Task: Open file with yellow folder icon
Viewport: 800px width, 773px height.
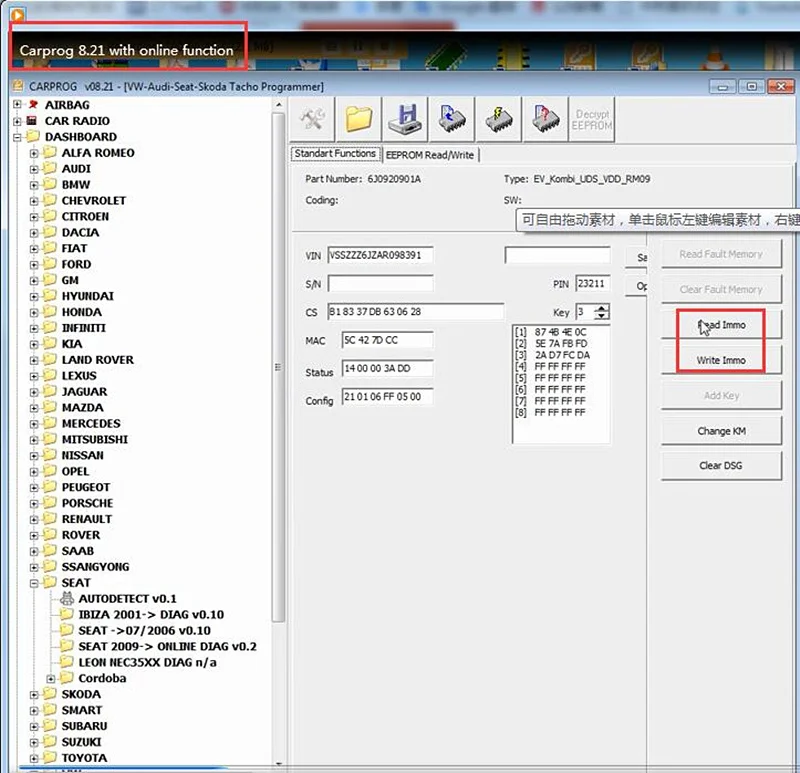Action: pos(359,119)
